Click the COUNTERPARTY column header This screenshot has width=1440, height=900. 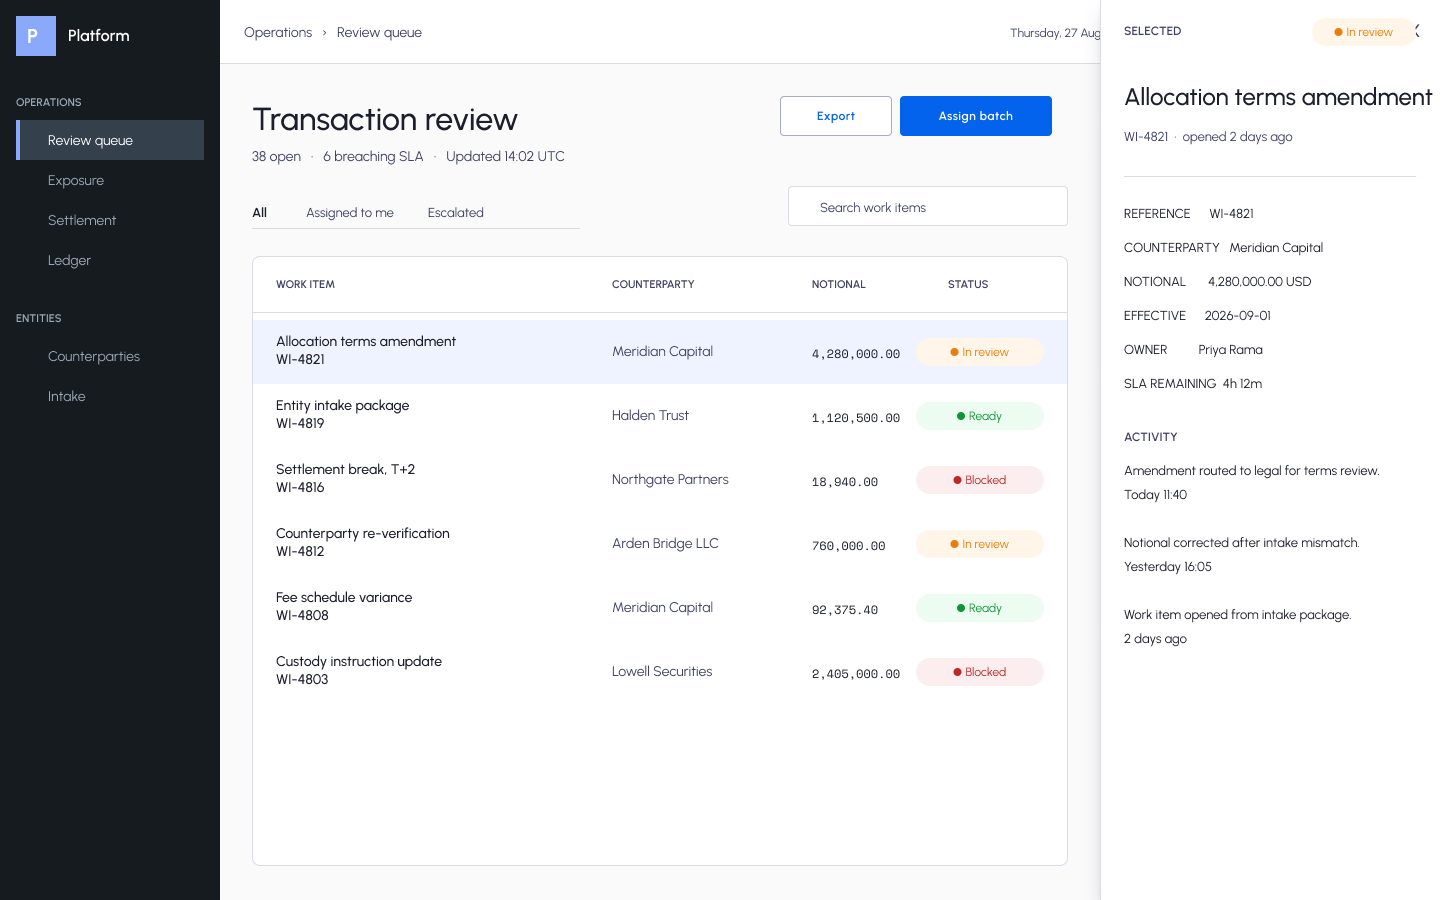pos(653,284)
